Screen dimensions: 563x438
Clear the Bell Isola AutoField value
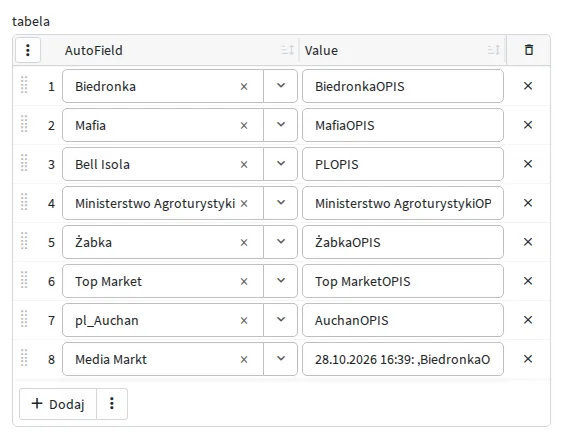click(x=244, y=164)
